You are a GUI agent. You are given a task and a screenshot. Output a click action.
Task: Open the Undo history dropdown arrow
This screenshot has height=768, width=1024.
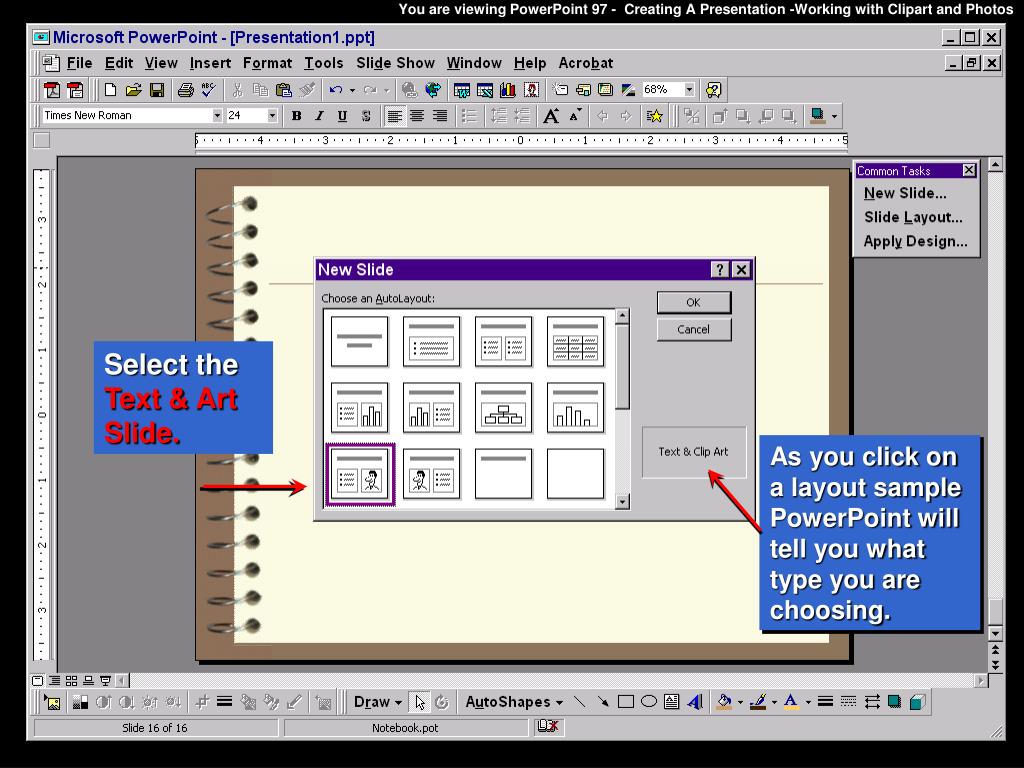click(352, 90)
